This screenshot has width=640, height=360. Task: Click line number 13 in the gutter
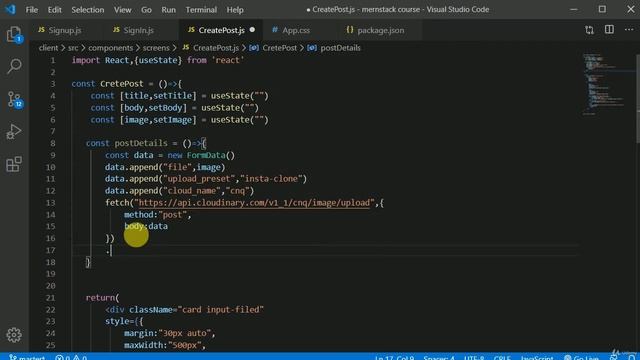50,203
